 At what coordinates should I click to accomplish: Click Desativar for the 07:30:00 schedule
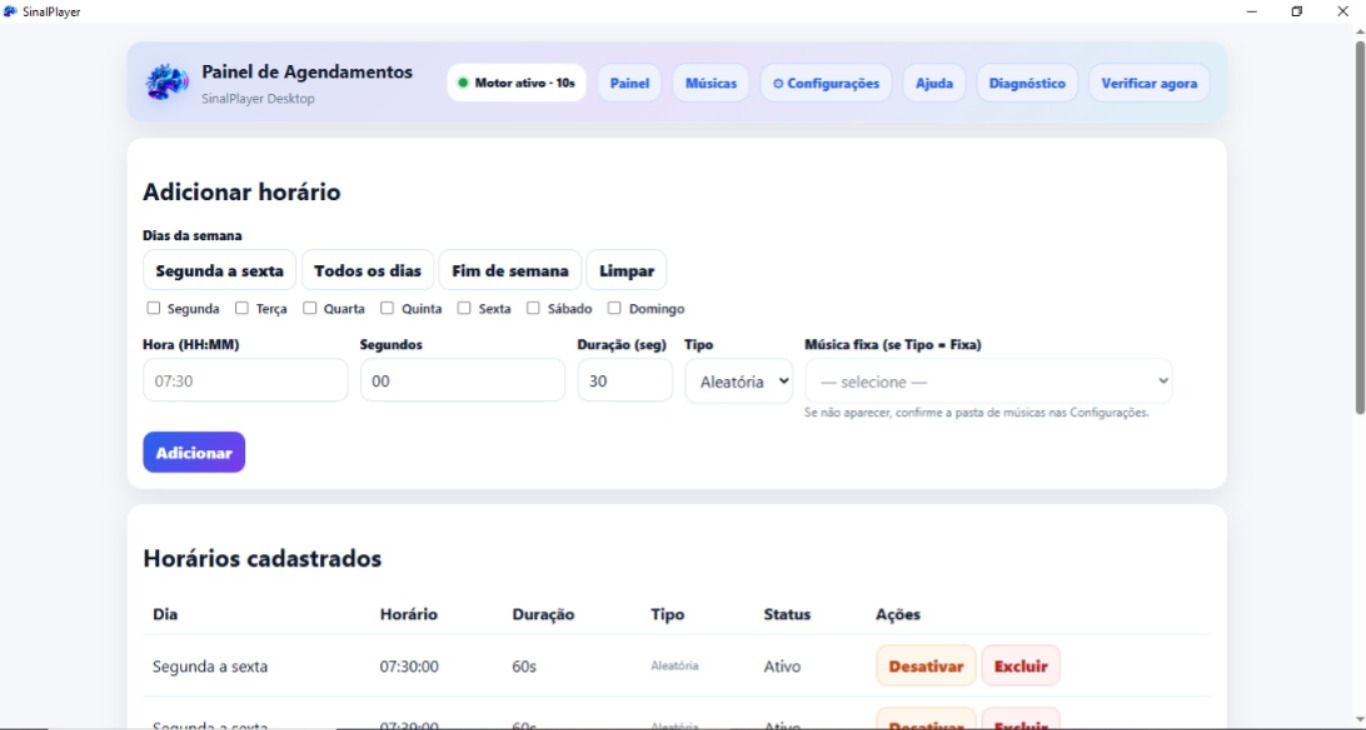(x=926, y=666)
